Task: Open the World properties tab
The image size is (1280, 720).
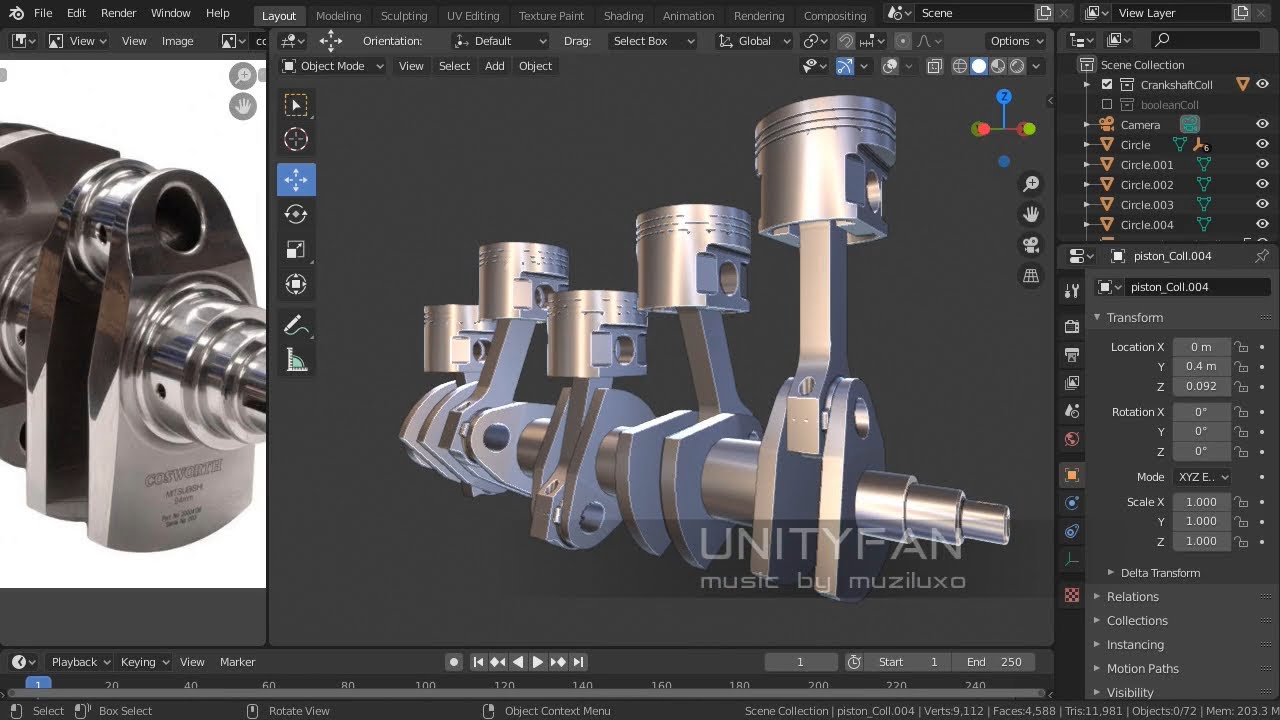Action: [x=1072, y=439]
